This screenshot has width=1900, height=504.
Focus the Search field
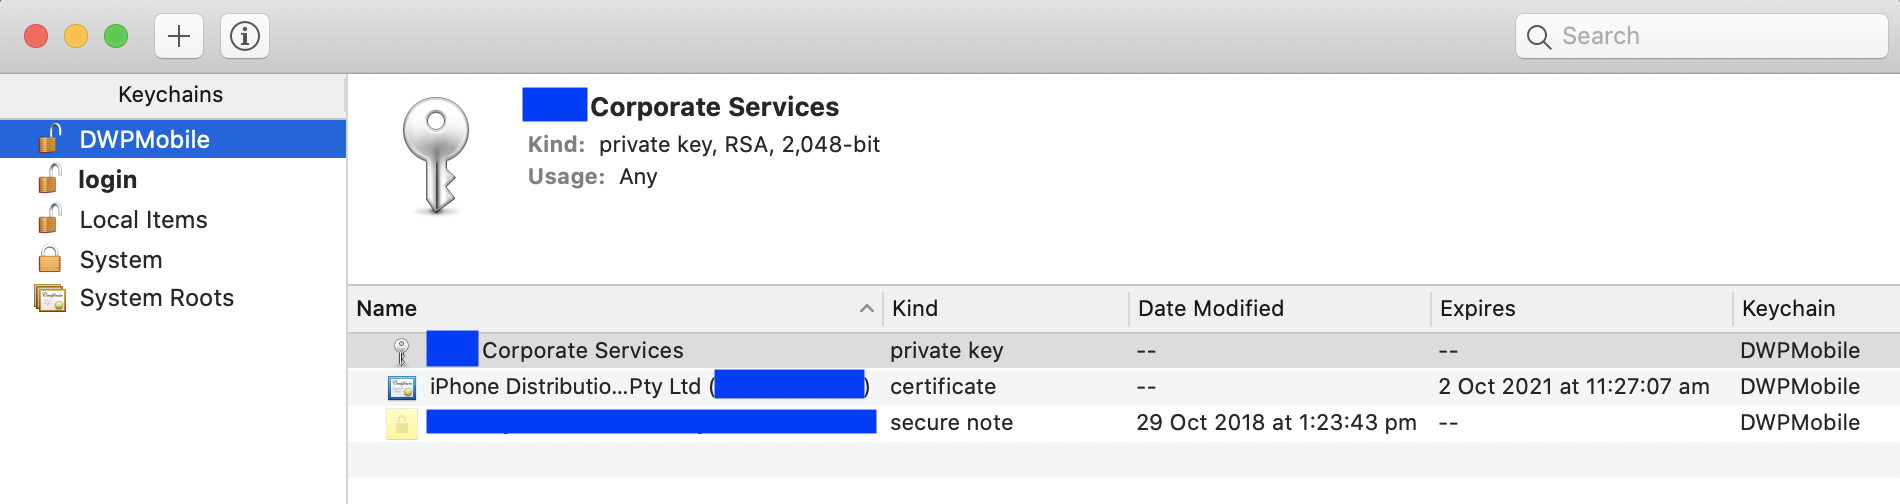(x=1702, y=37)
